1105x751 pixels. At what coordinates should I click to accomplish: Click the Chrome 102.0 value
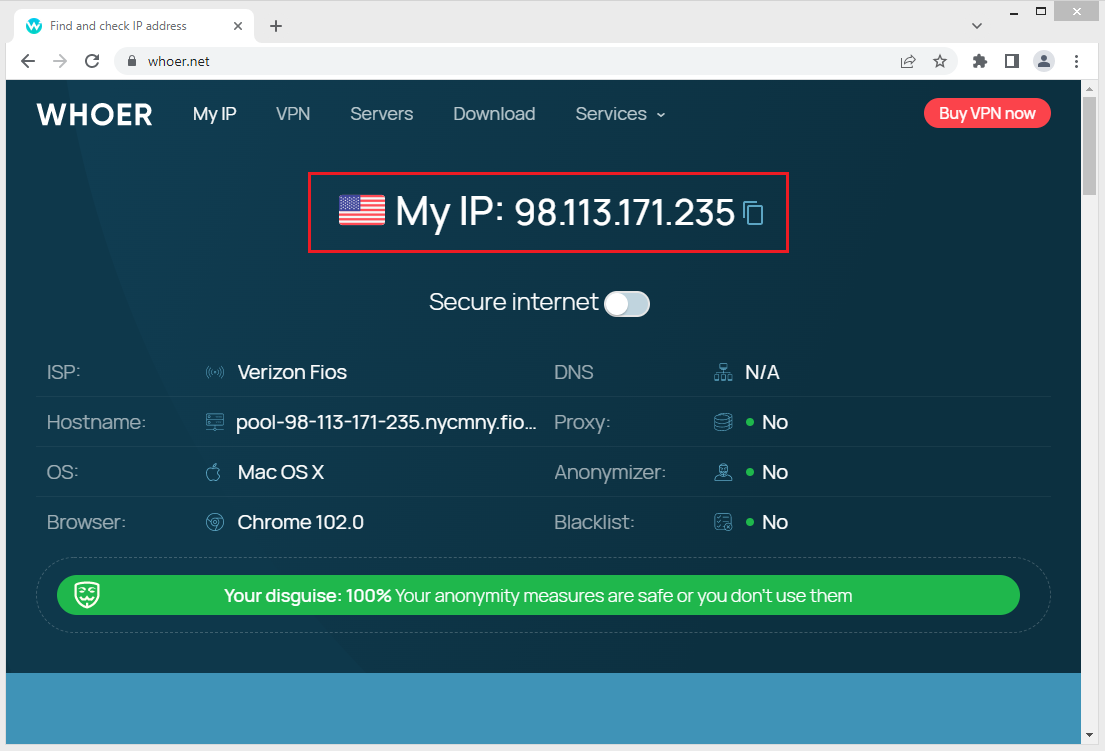point(300,522)
